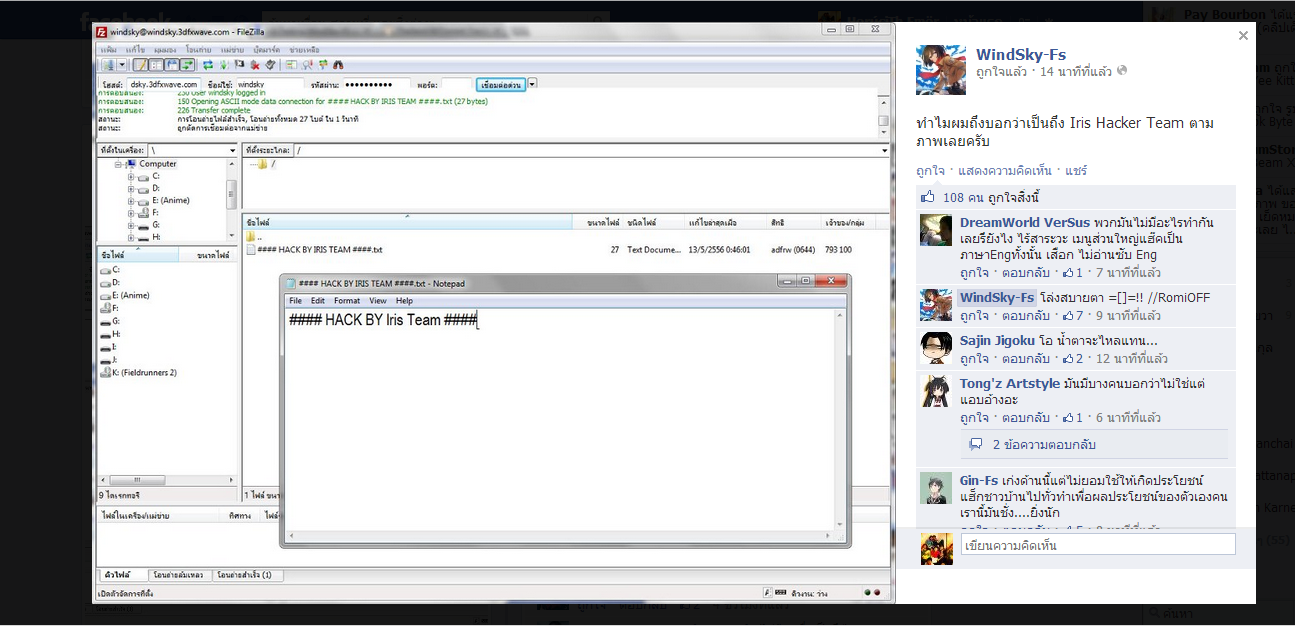Screen dimensions: 1295x626
Task: Open Notepad Help menu
Action: (404, 300)
